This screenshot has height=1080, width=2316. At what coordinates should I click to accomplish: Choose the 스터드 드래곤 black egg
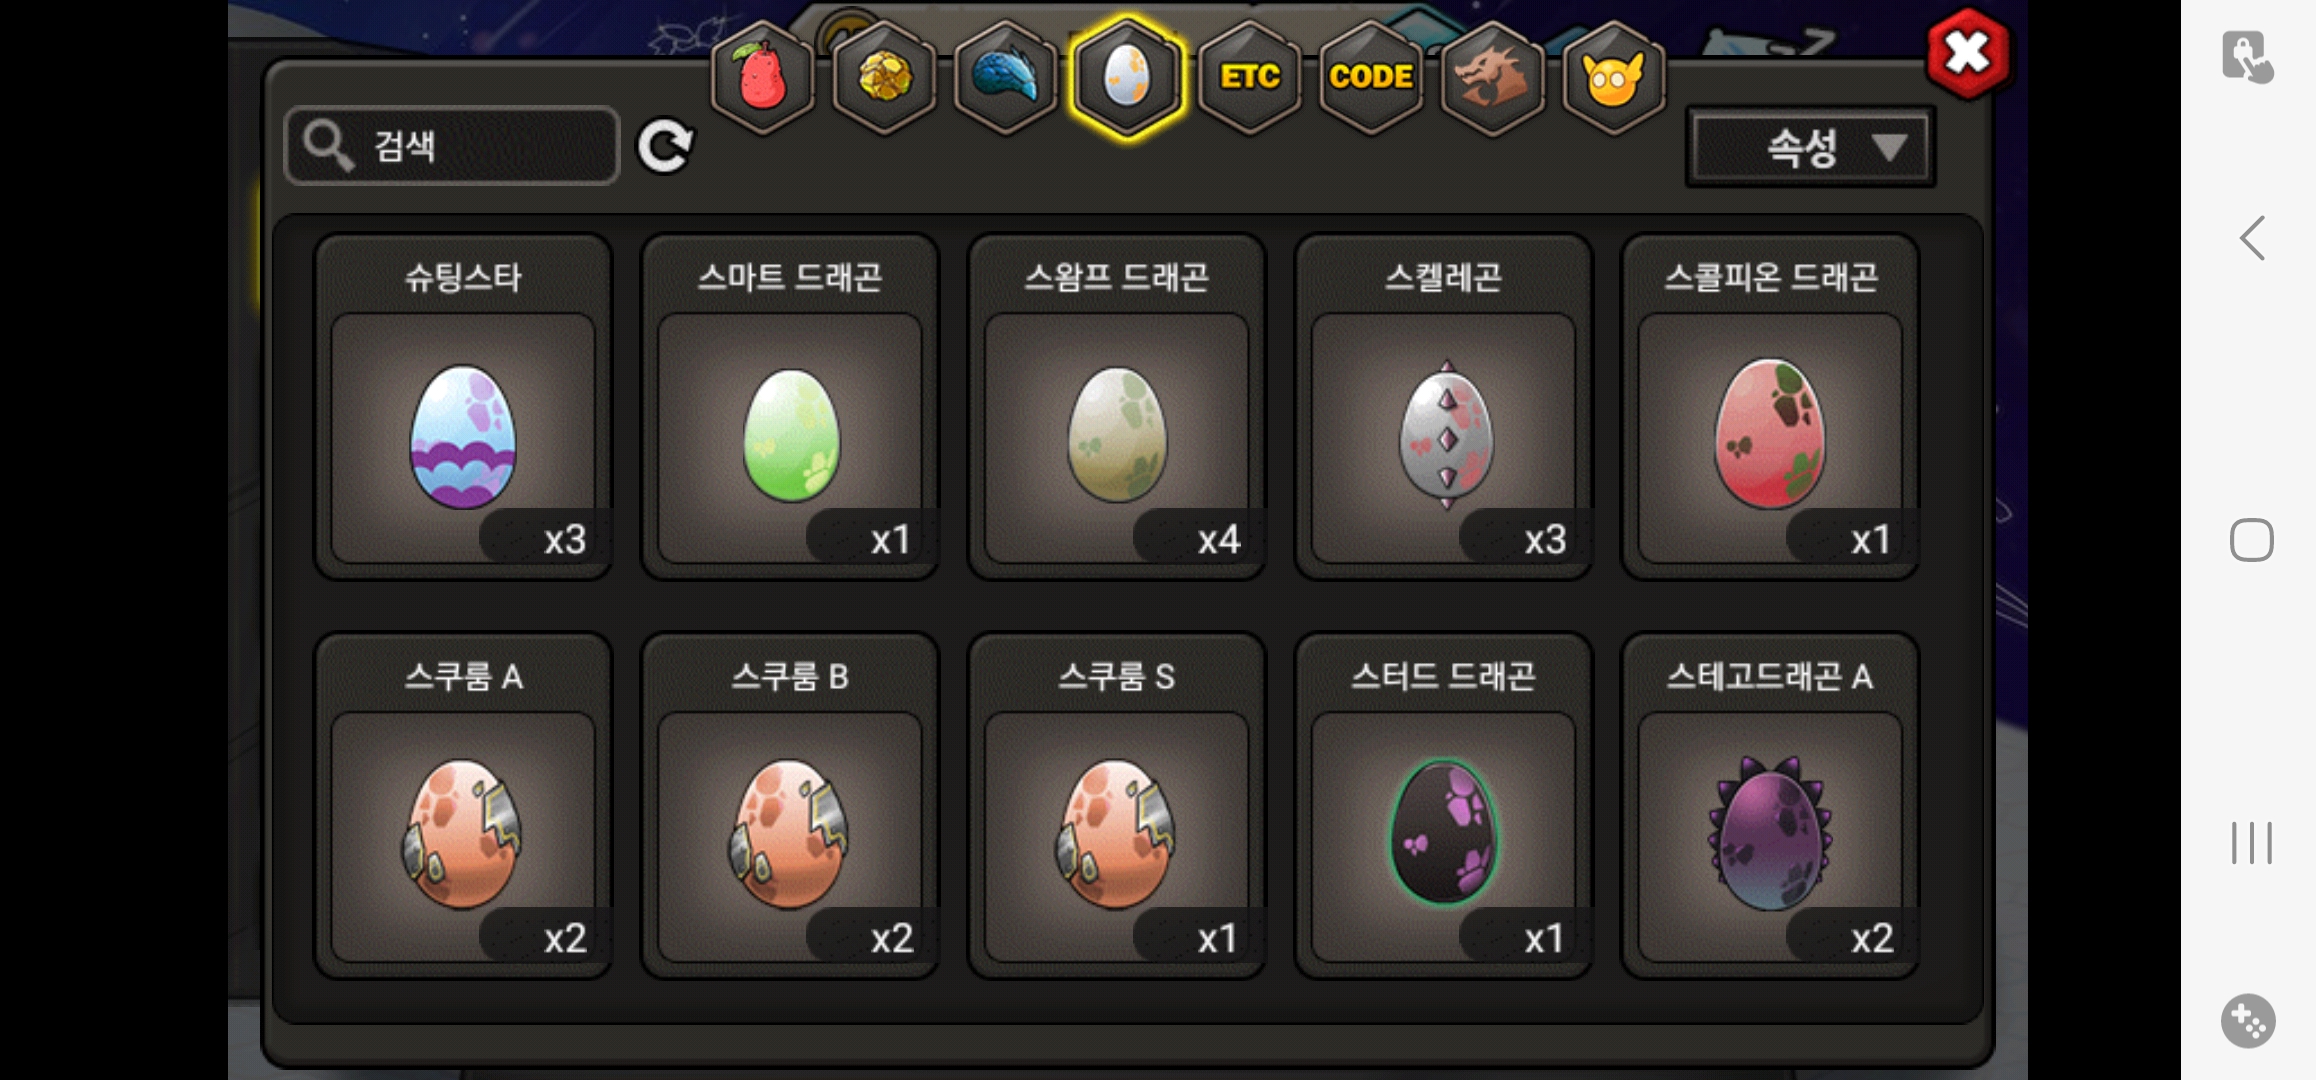(1443, 806)
